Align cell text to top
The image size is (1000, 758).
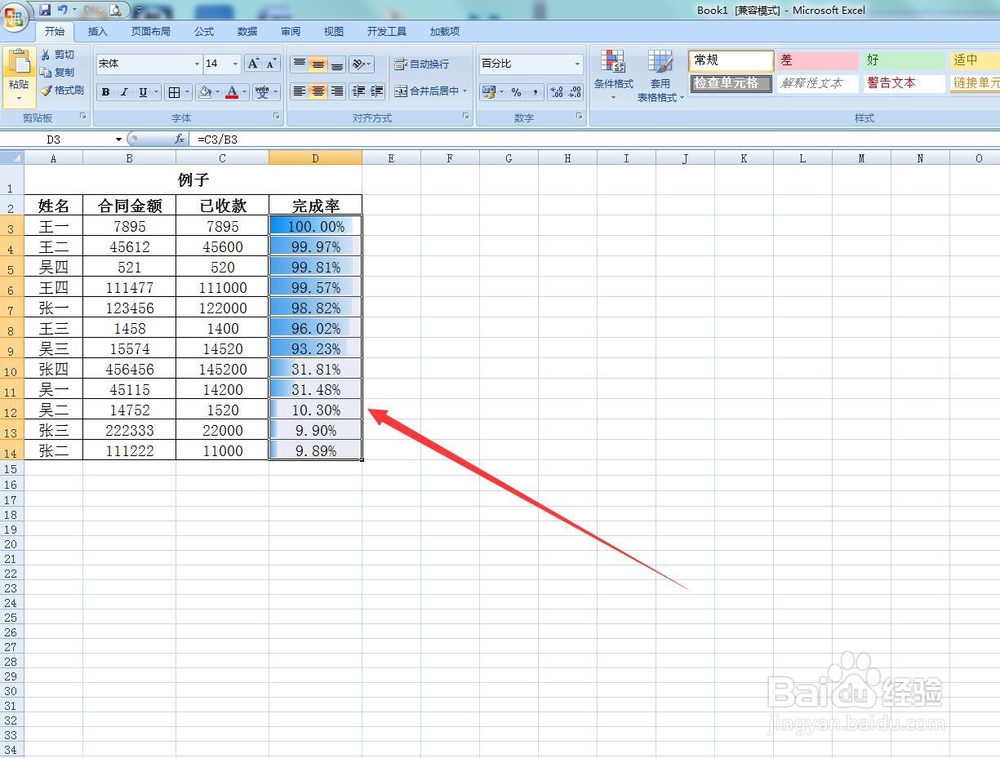click(x=299, y=64)
